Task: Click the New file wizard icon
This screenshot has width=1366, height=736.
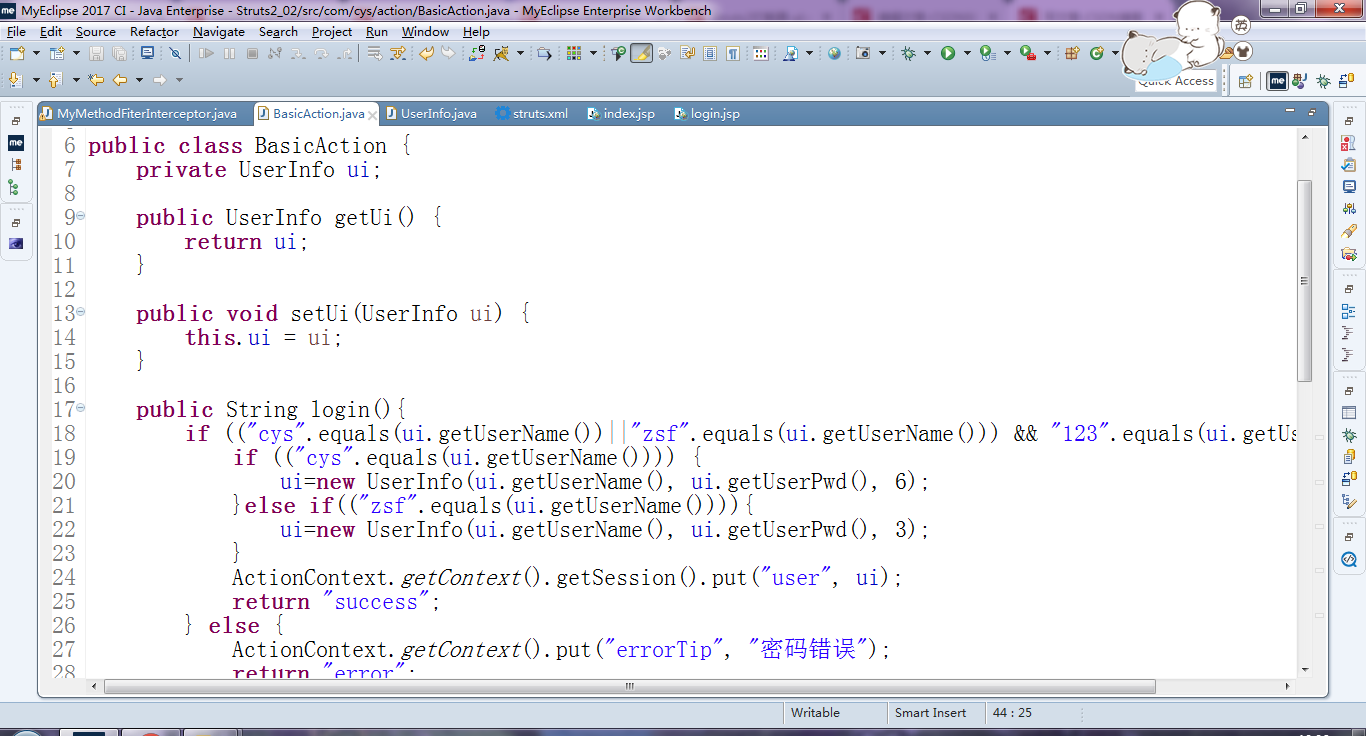Action: 17,53
